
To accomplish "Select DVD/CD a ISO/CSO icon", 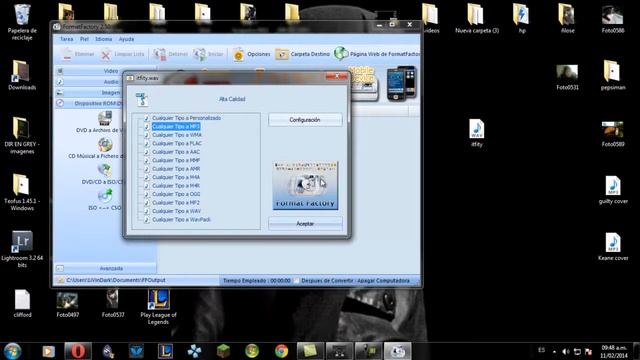I will pos(104,171).
